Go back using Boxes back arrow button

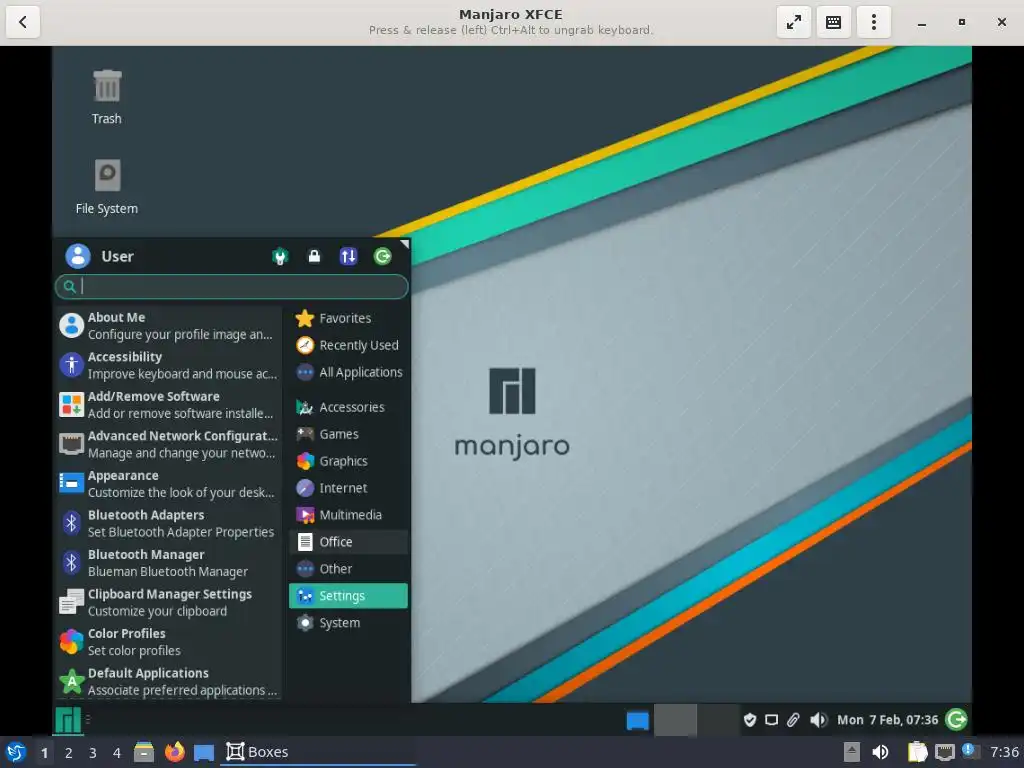(23, 22)
